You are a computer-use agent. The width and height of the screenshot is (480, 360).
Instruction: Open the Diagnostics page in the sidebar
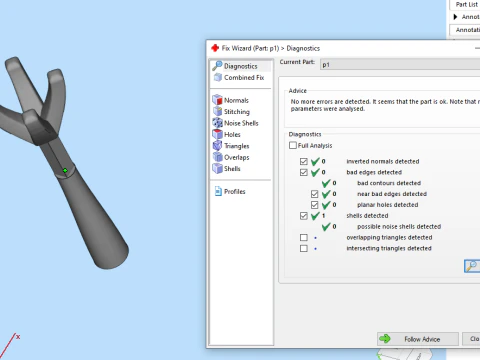[x=241, y=66]
